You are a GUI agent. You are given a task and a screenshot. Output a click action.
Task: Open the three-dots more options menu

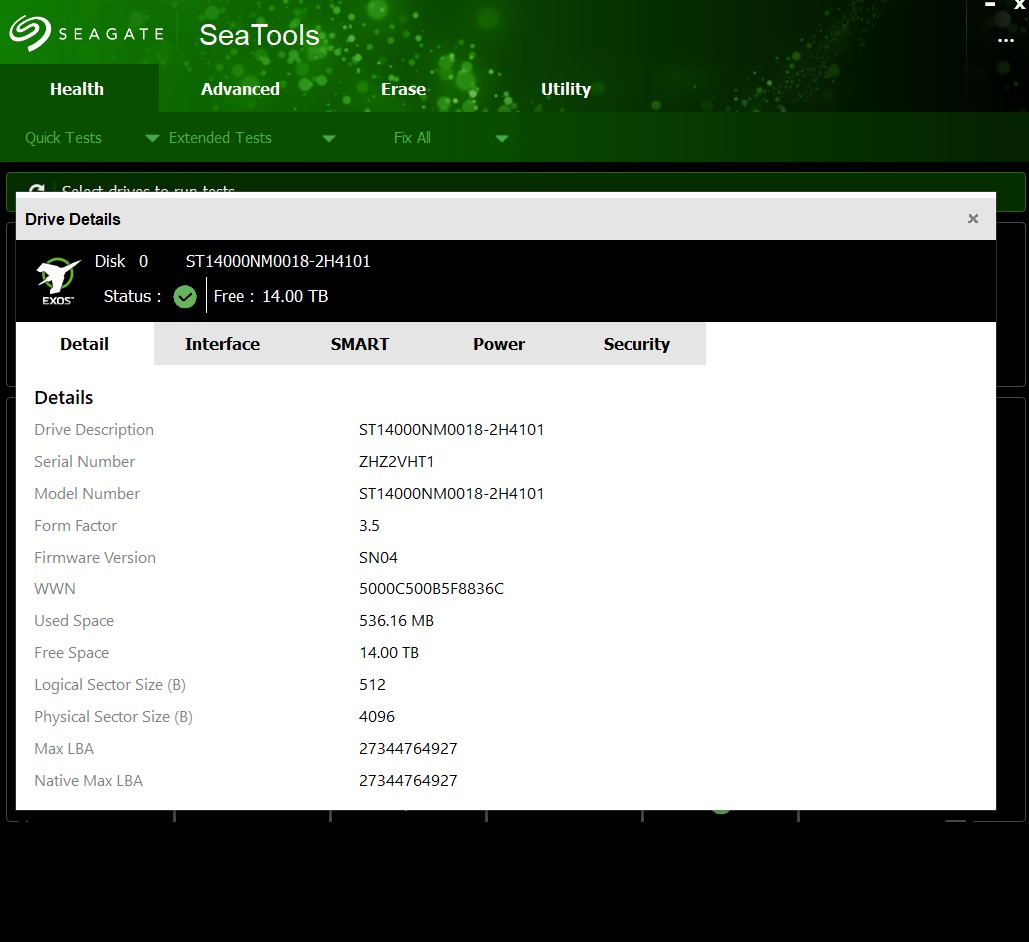pos(1005,41)
